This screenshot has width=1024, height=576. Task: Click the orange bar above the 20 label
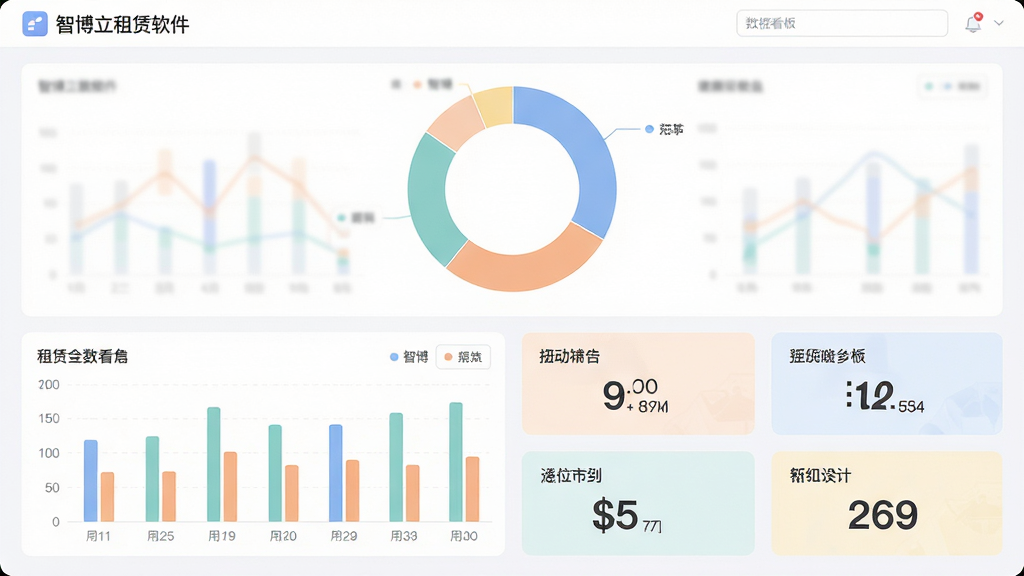click(291, 493)
